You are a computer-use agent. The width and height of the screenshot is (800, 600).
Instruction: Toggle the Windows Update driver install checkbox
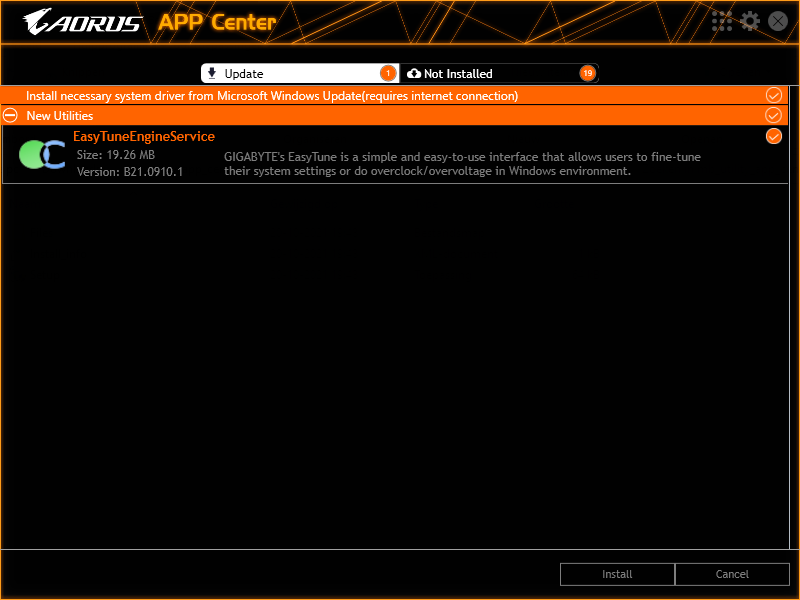[x=773, y=95]
